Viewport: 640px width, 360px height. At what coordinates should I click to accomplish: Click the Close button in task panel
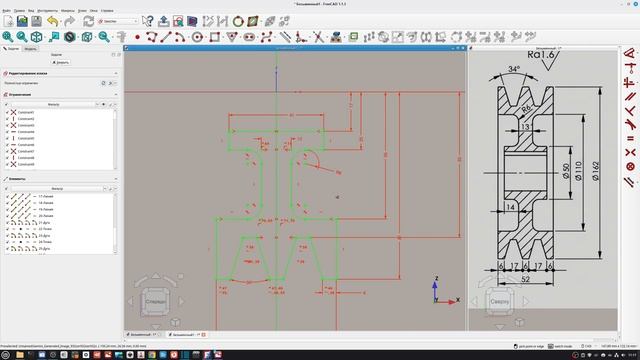[61, 62]
